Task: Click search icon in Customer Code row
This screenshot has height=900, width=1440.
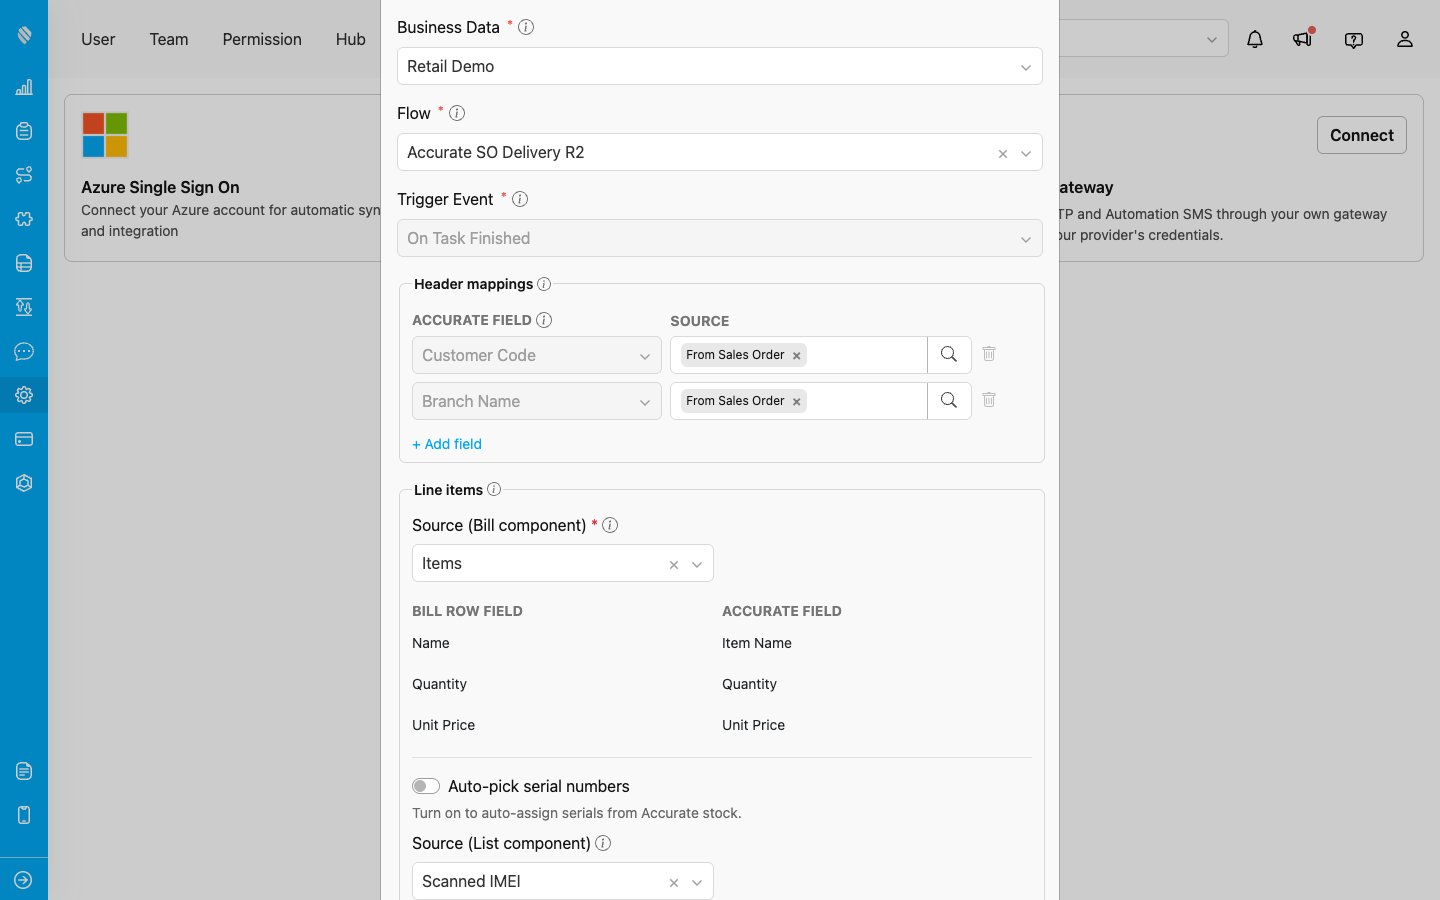Action: coord(949,355)
